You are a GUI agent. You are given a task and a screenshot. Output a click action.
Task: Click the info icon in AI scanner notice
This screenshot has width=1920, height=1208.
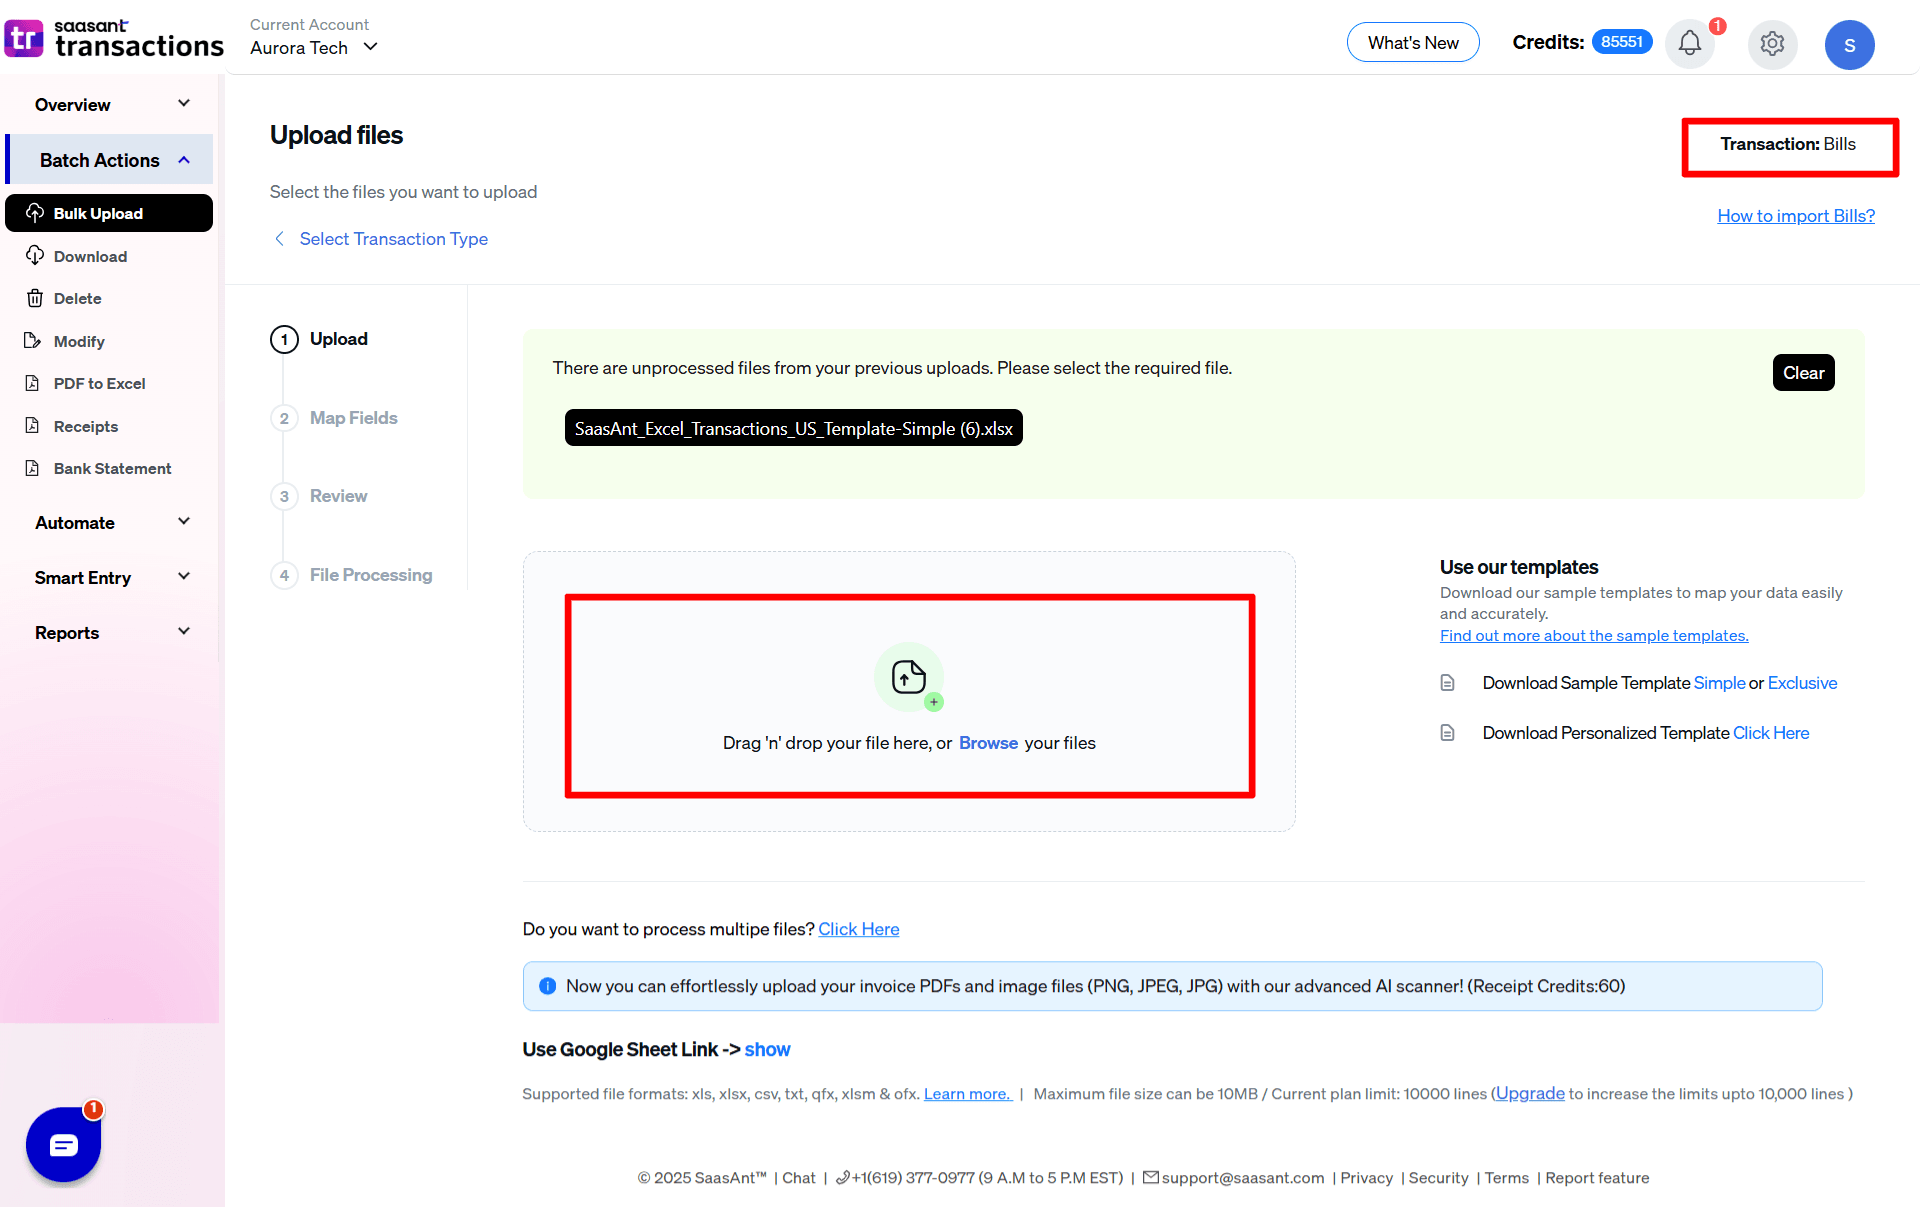547,986
